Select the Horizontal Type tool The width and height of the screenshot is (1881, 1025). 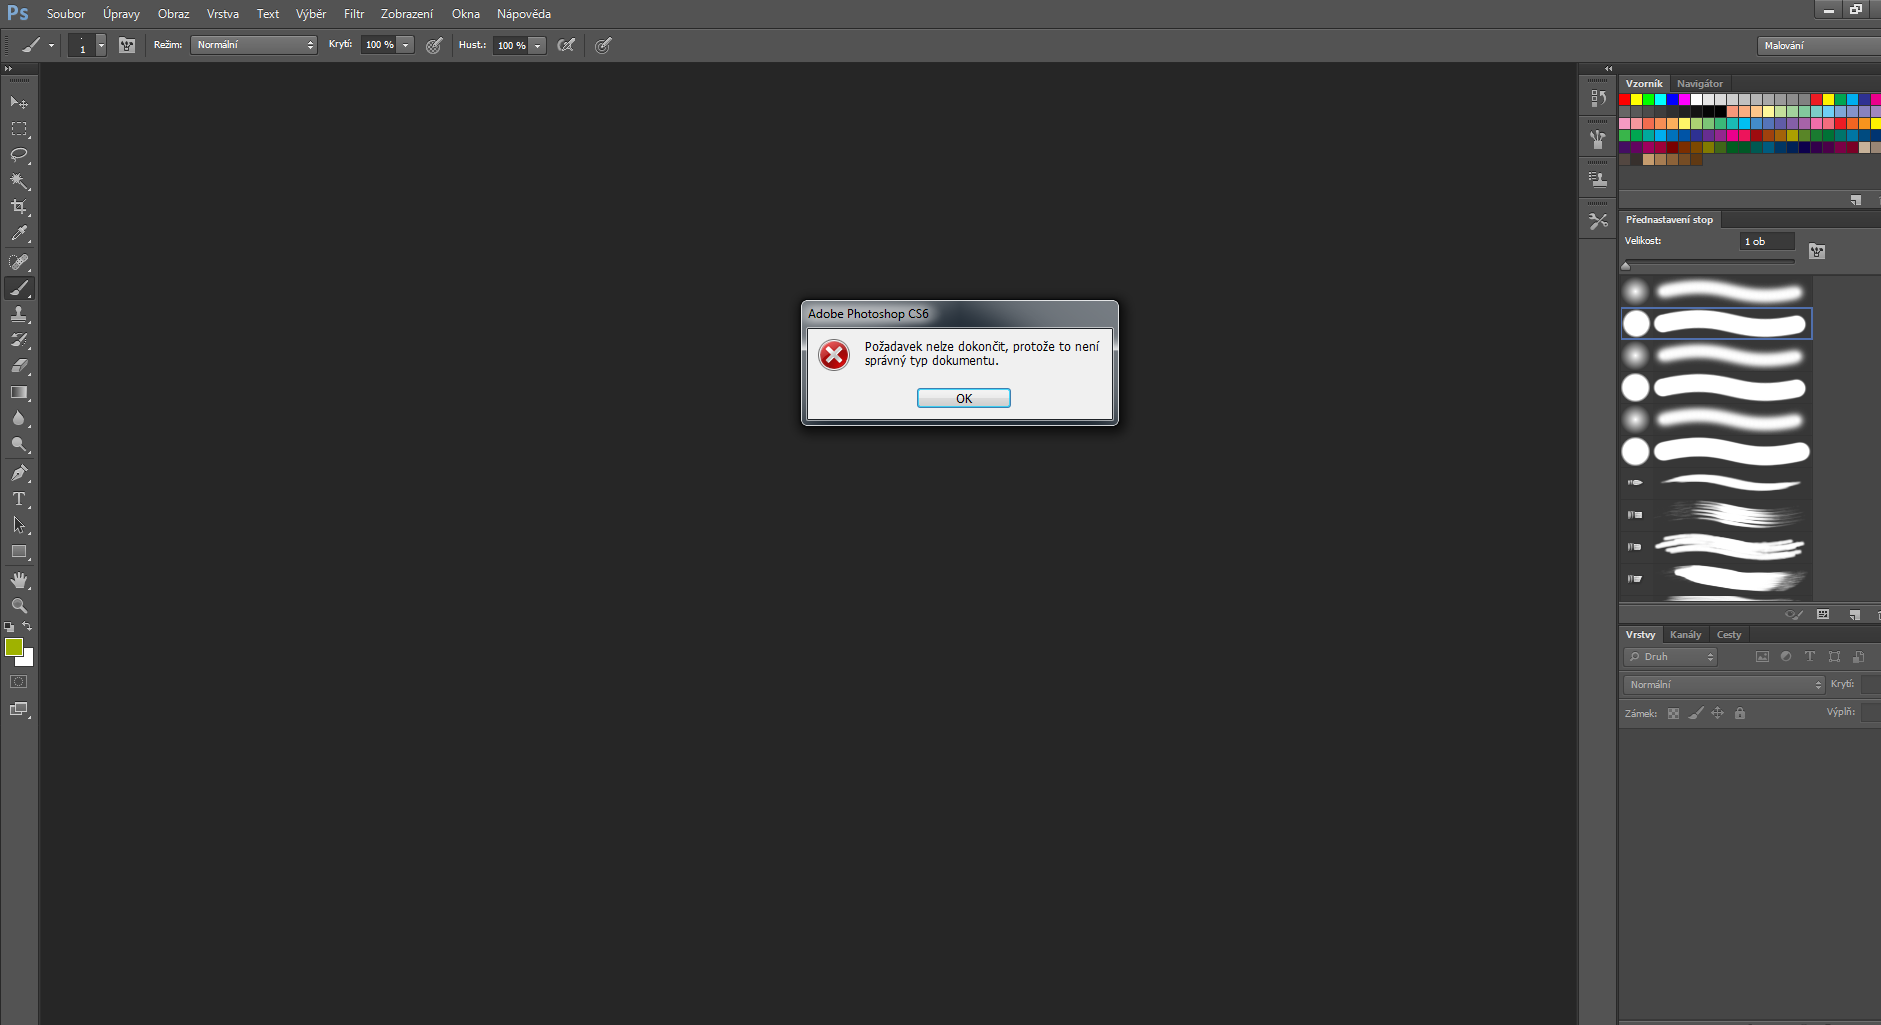tap(19, 499)
